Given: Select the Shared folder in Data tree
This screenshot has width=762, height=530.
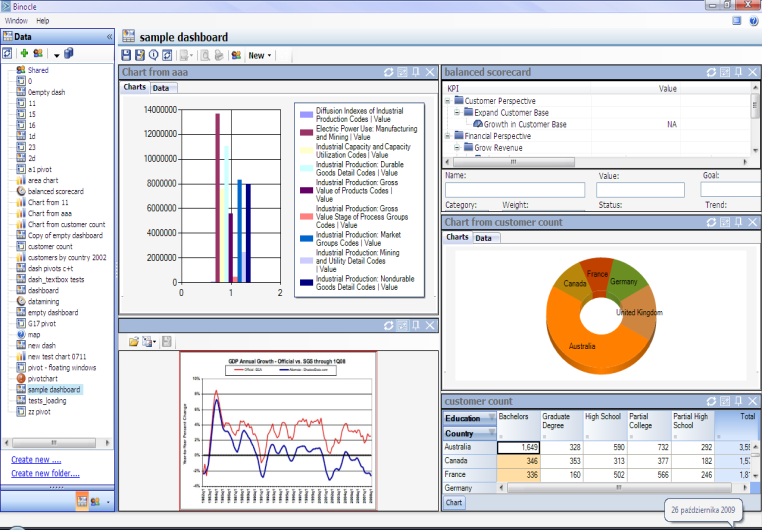Looking at the screenshot, I should coord(38,70).
